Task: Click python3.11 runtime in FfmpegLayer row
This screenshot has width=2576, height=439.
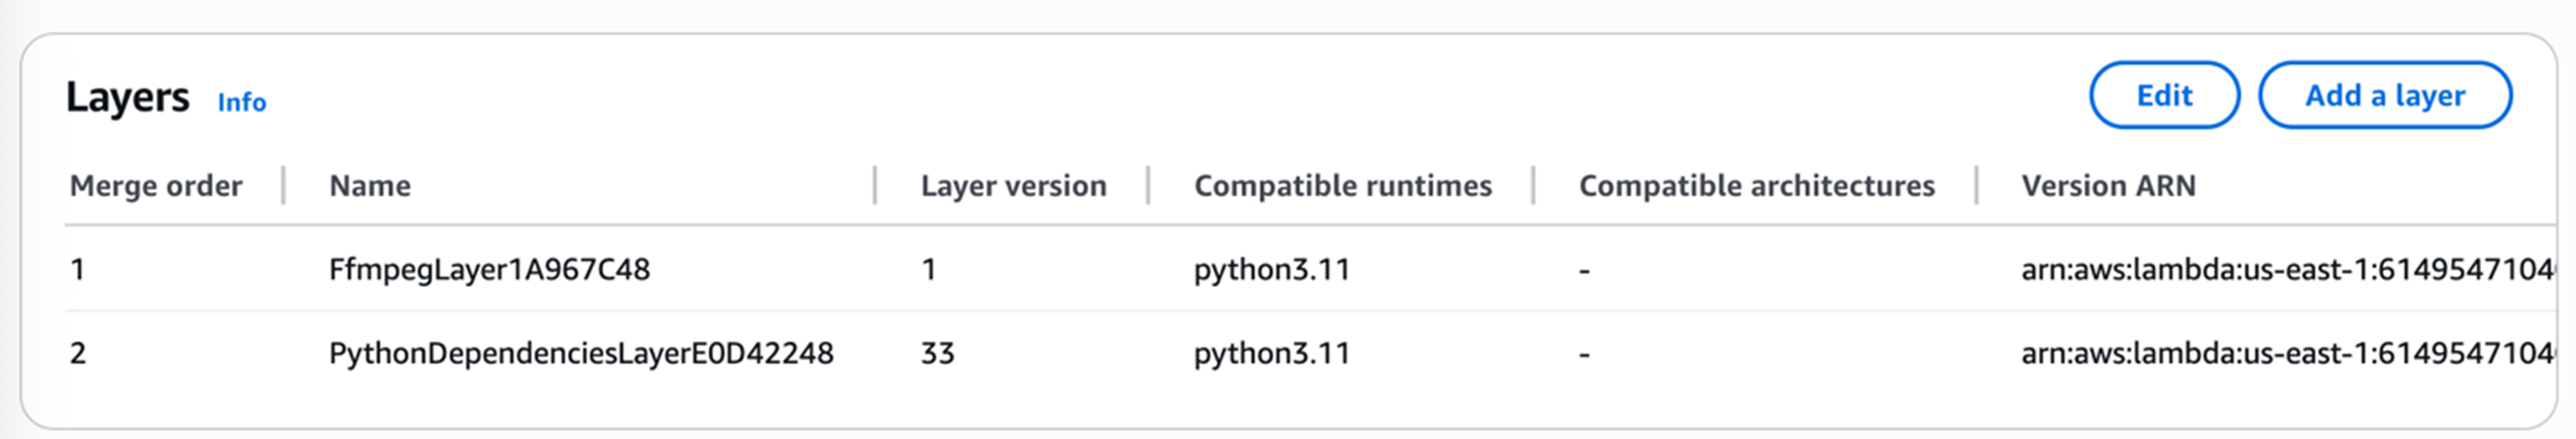Action: [x=1271, y=270]
